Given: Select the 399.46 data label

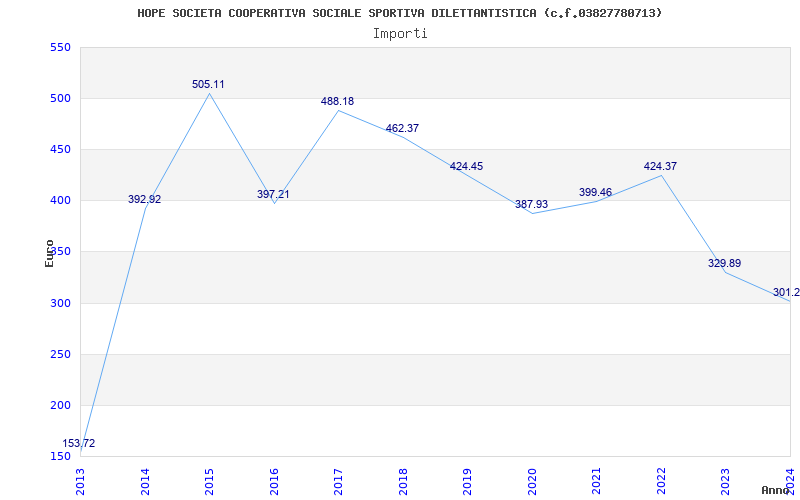Looking at the screenshot, I should point(595,192).
